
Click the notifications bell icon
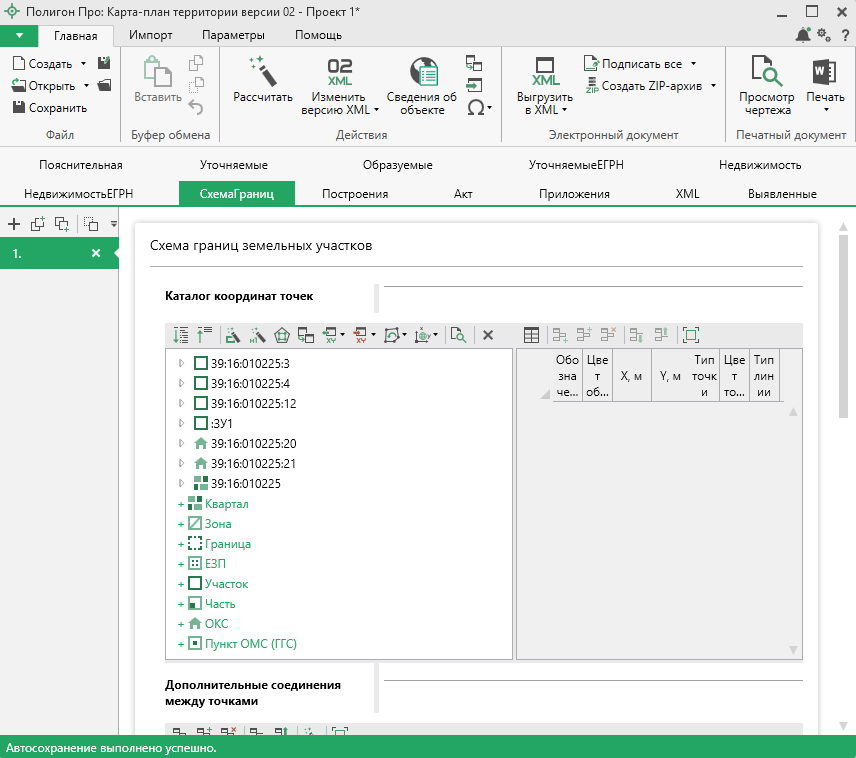[x=803, y=35]
